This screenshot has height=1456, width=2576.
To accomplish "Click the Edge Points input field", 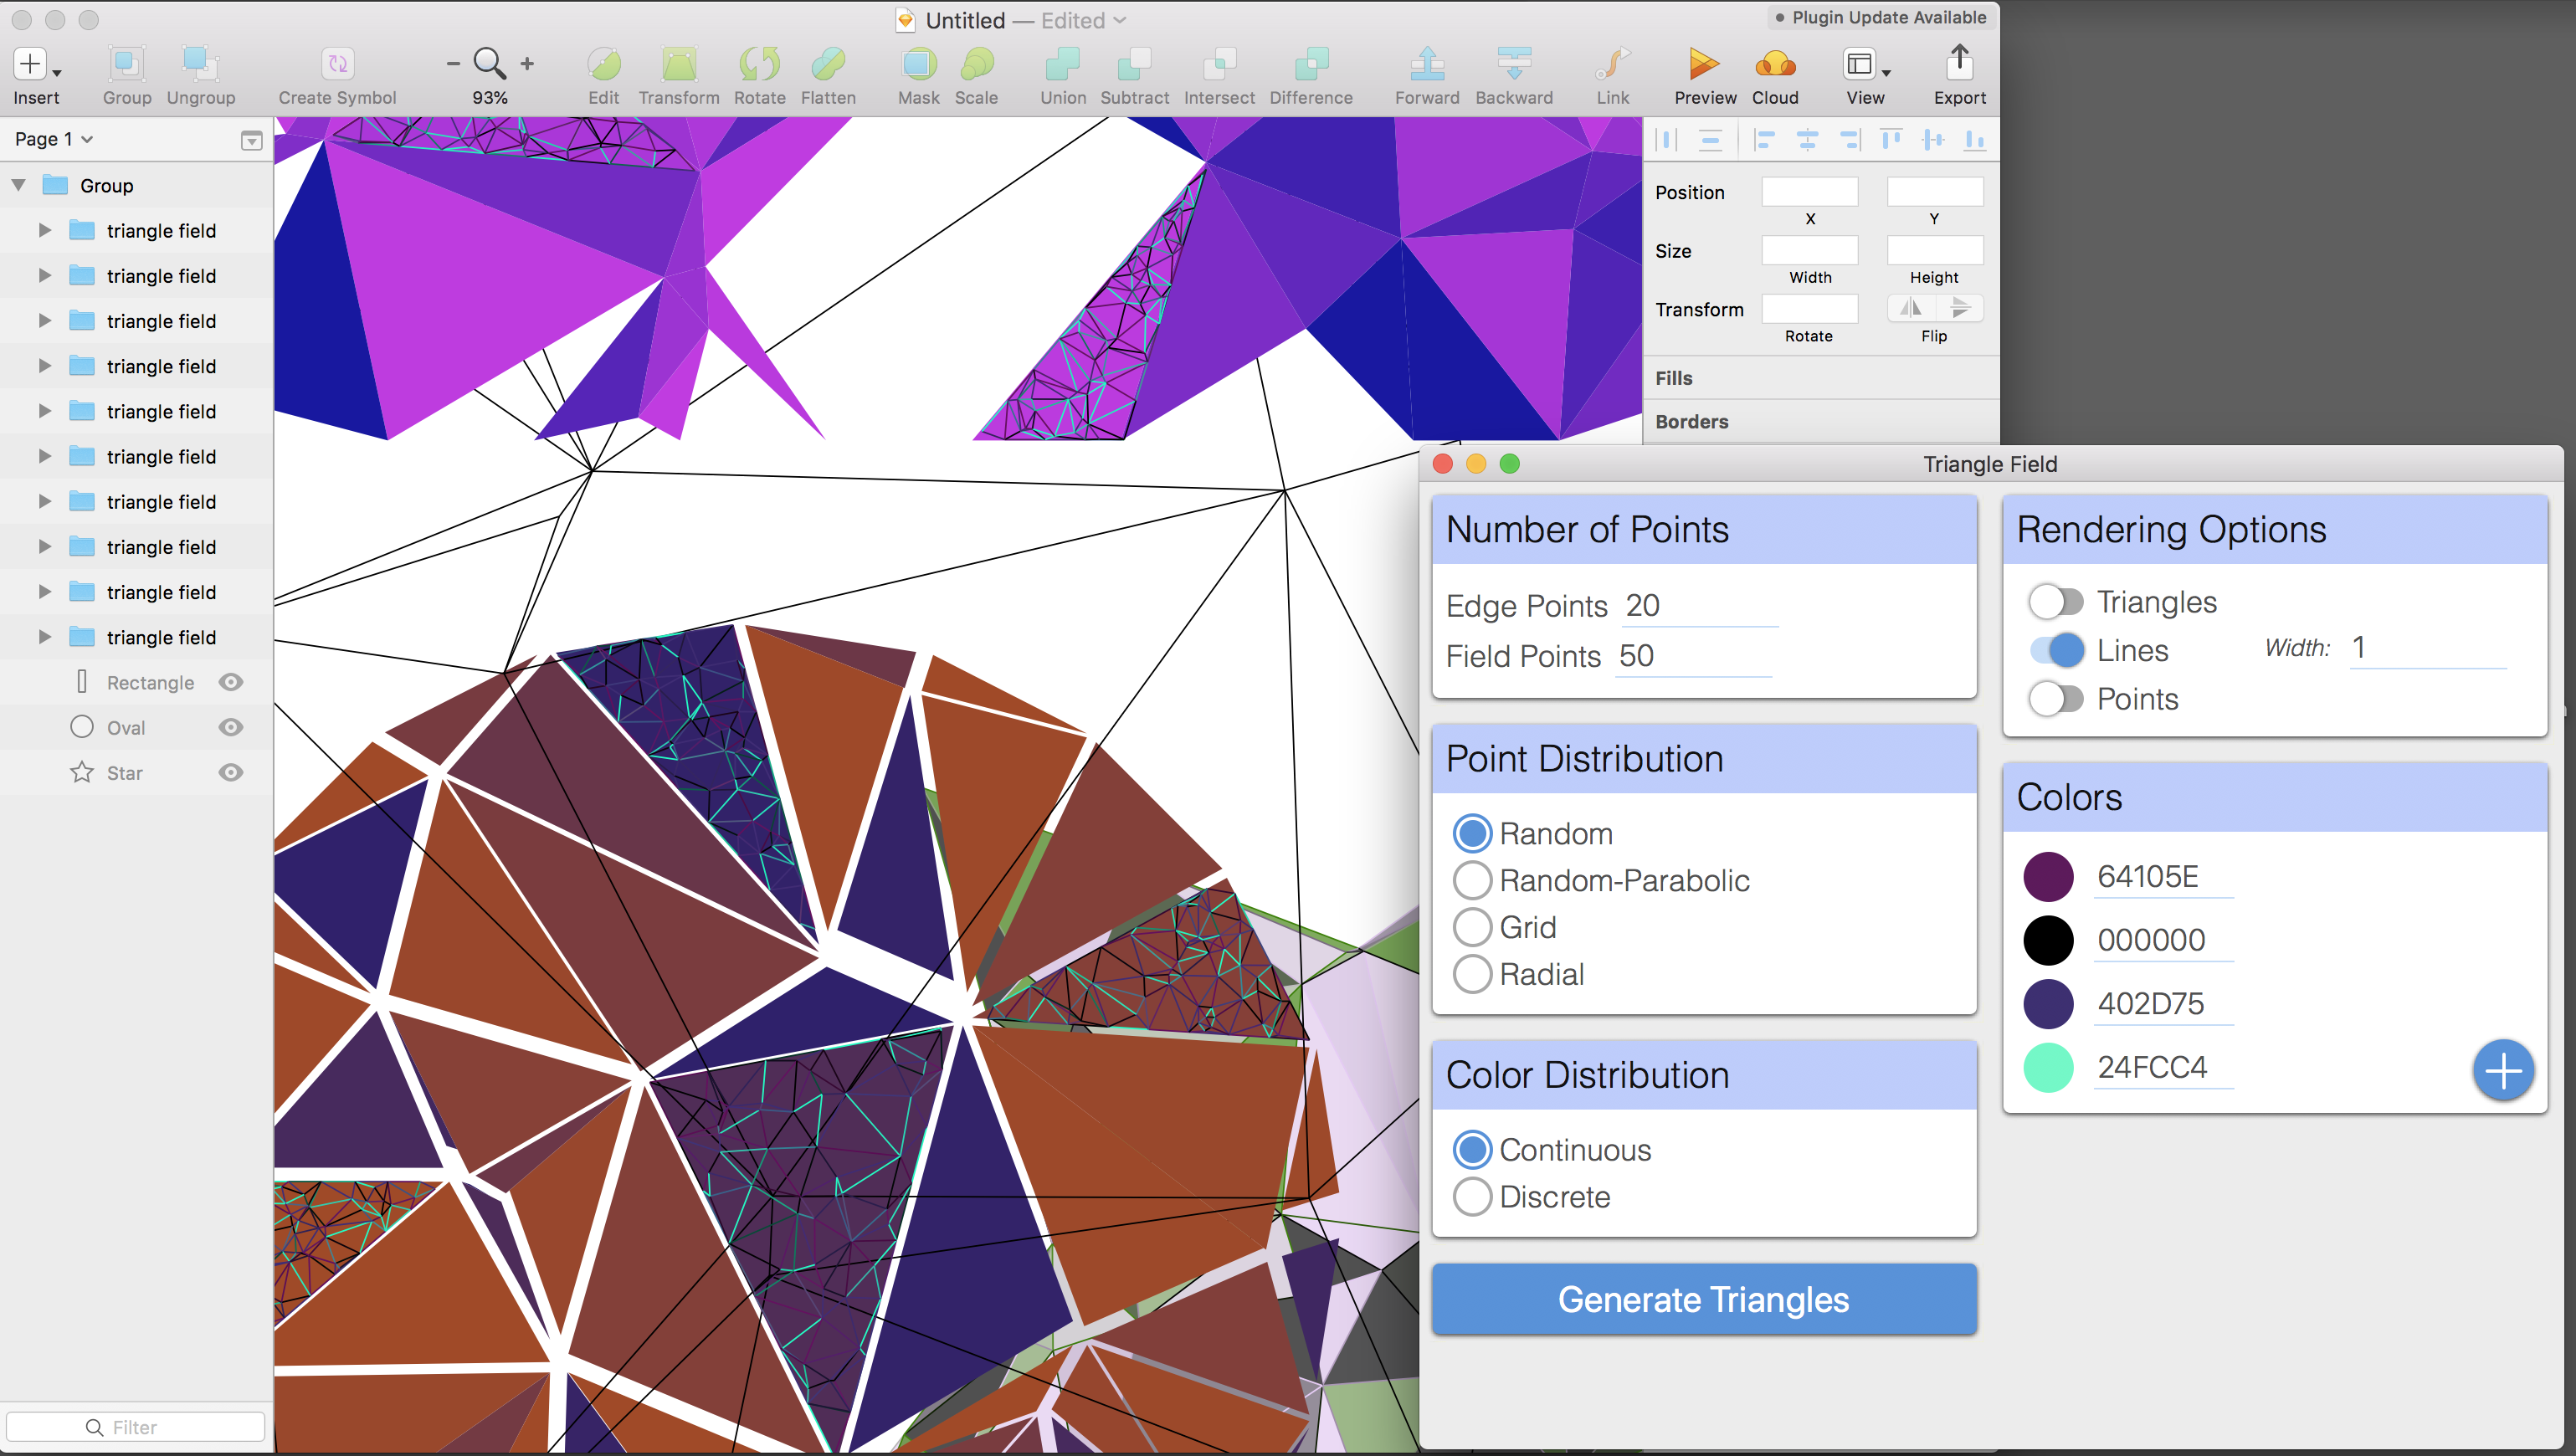I will pos(1699,606).
